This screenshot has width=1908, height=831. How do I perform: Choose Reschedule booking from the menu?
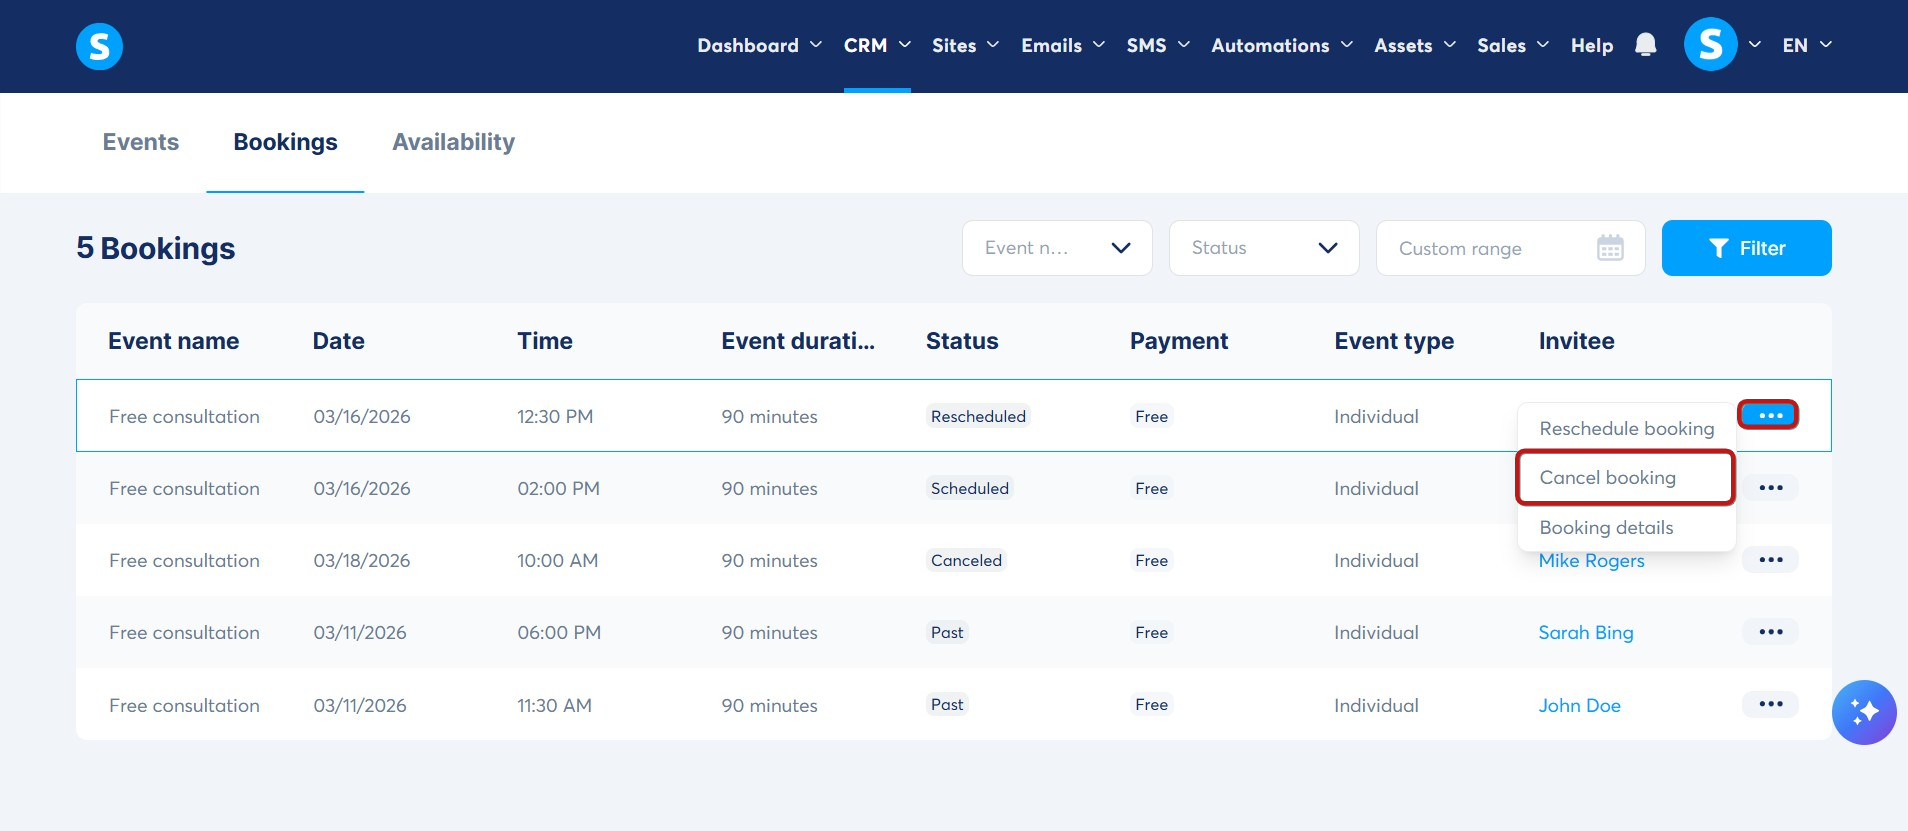(1626, 428)
